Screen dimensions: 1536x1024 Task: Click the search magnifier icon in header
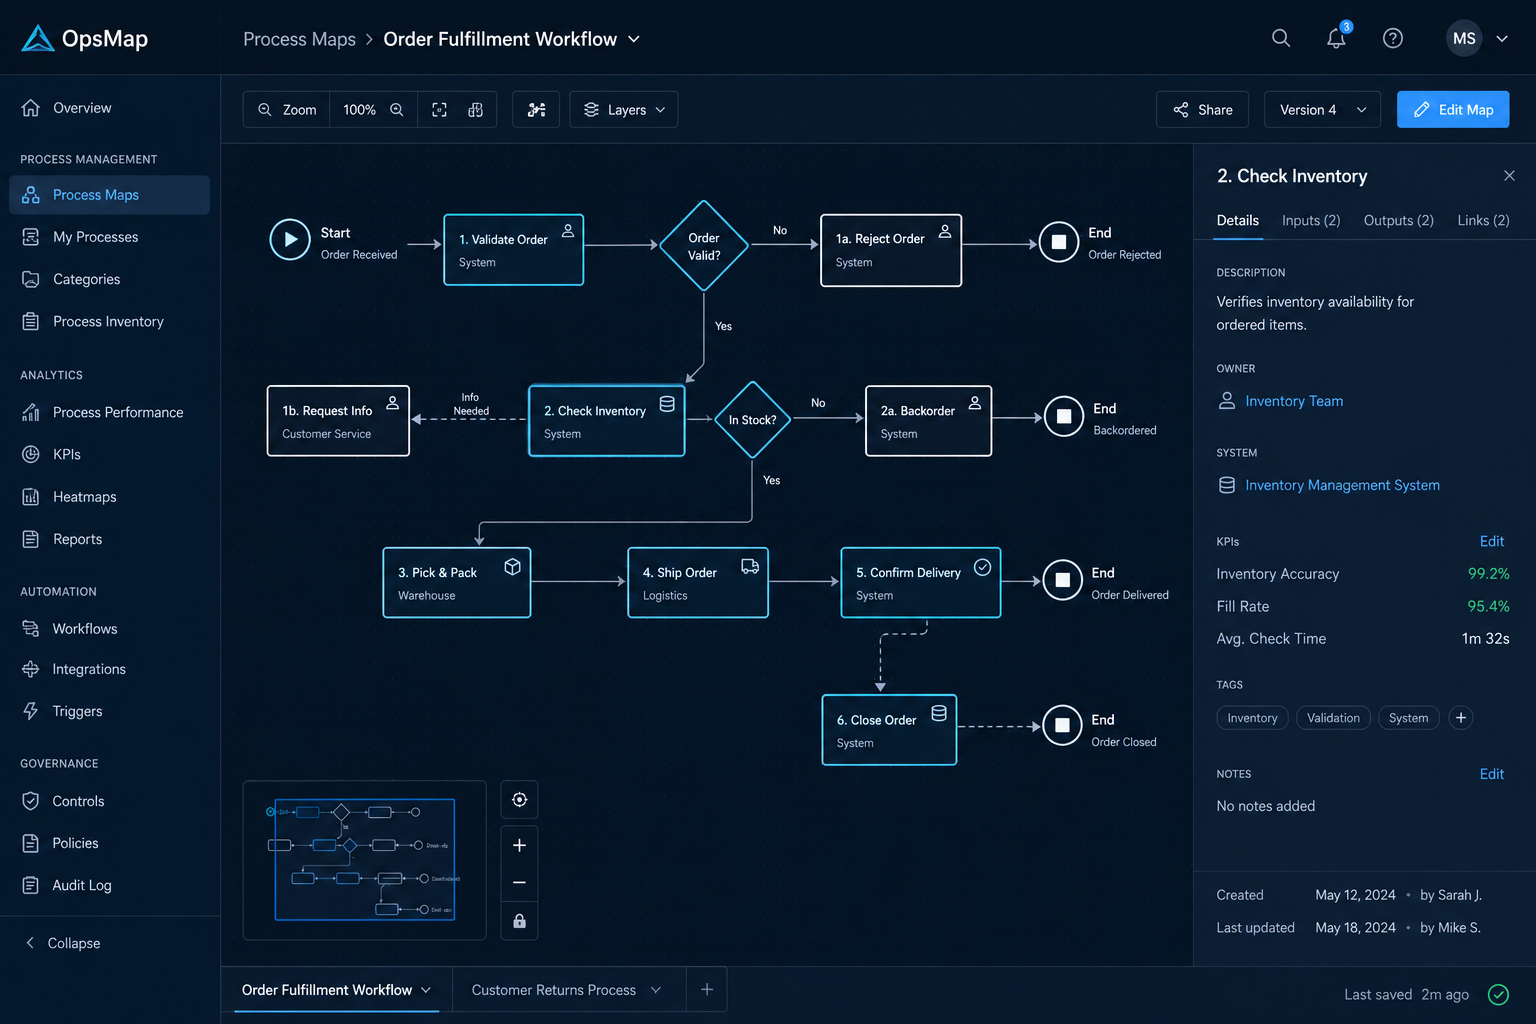pos(1280,38)
